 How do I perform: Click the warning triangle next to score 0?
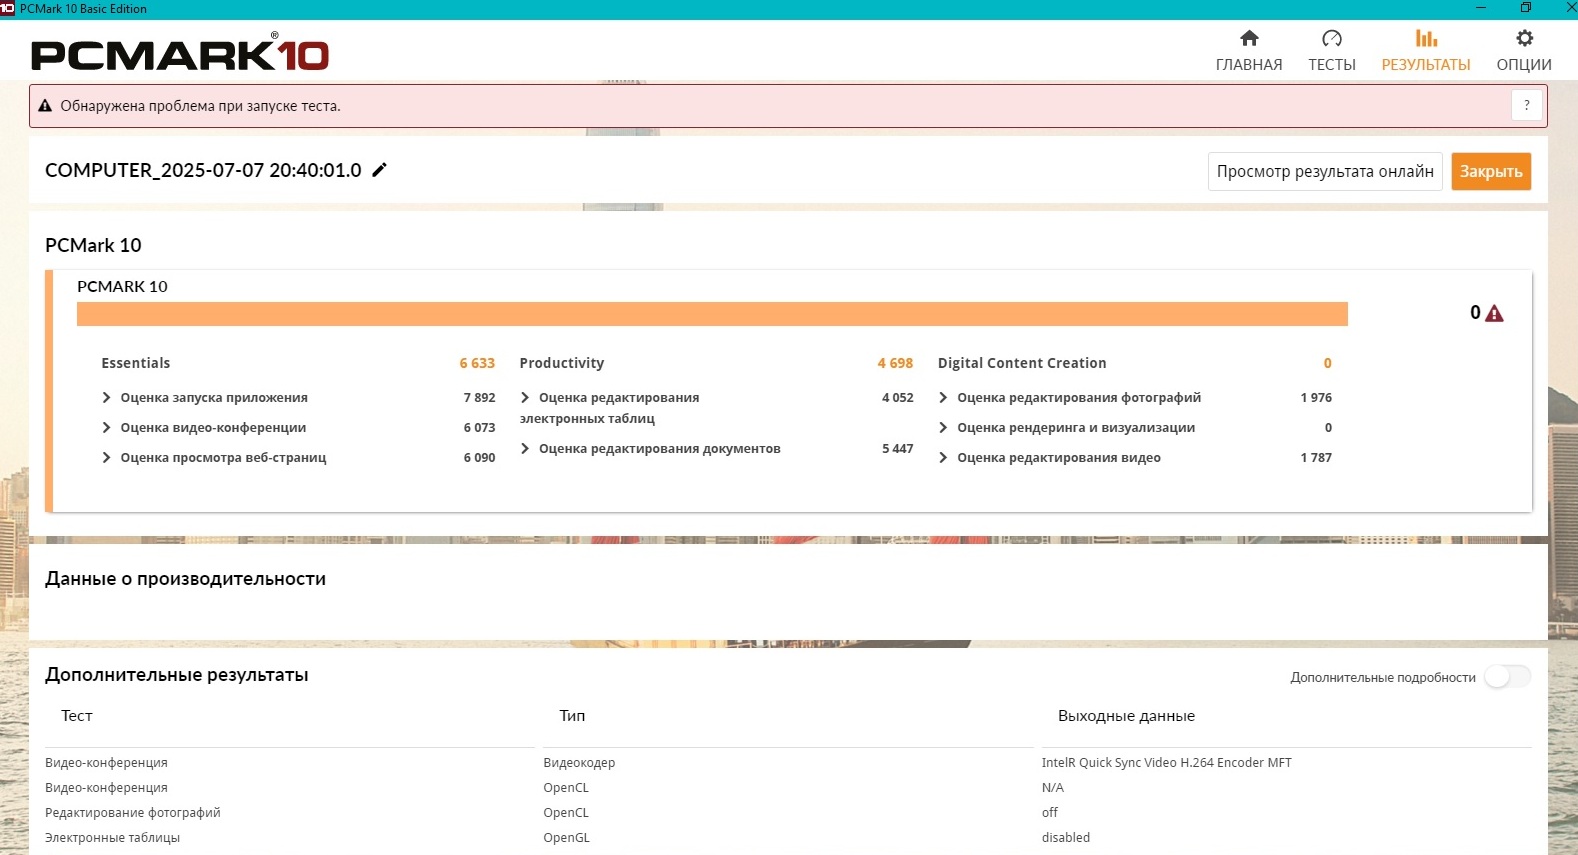pos(1495,314)
